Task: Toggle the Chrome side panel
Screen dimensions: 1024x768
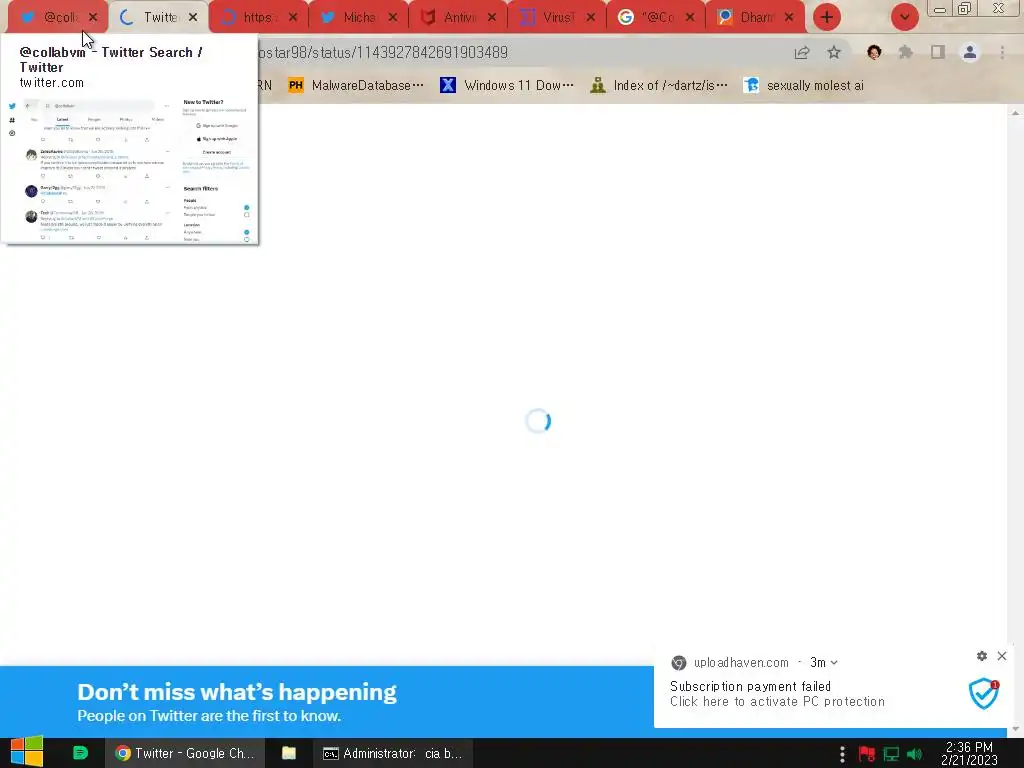Action: [938, 53]
